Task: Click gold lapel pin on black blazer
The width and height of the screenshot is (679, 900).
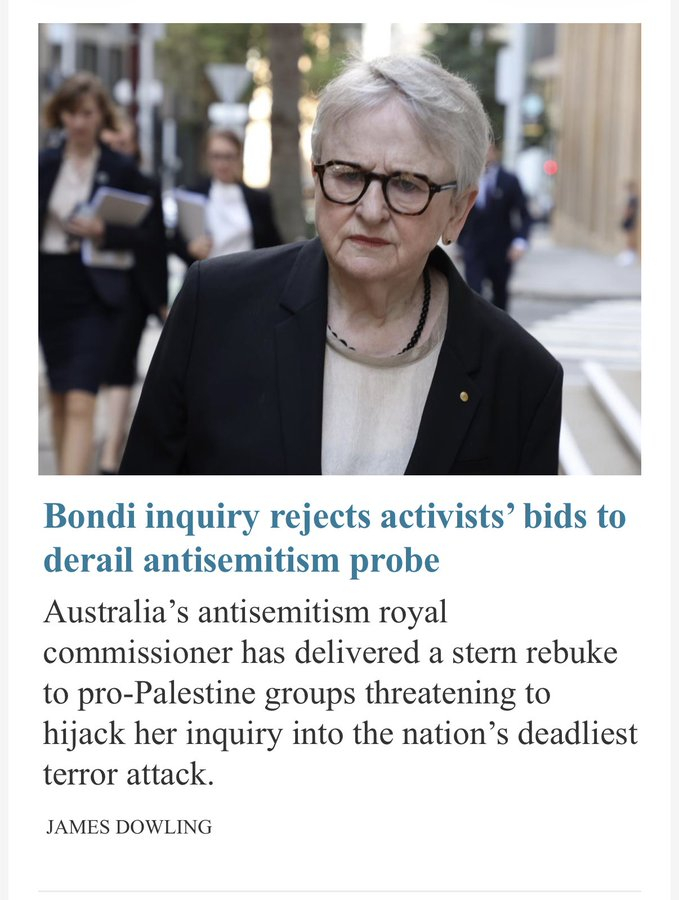Action: (464, 396)
